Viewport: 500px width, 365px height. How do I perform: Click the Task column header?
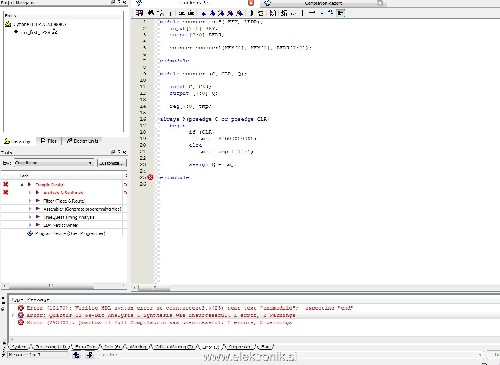[24, 175]
